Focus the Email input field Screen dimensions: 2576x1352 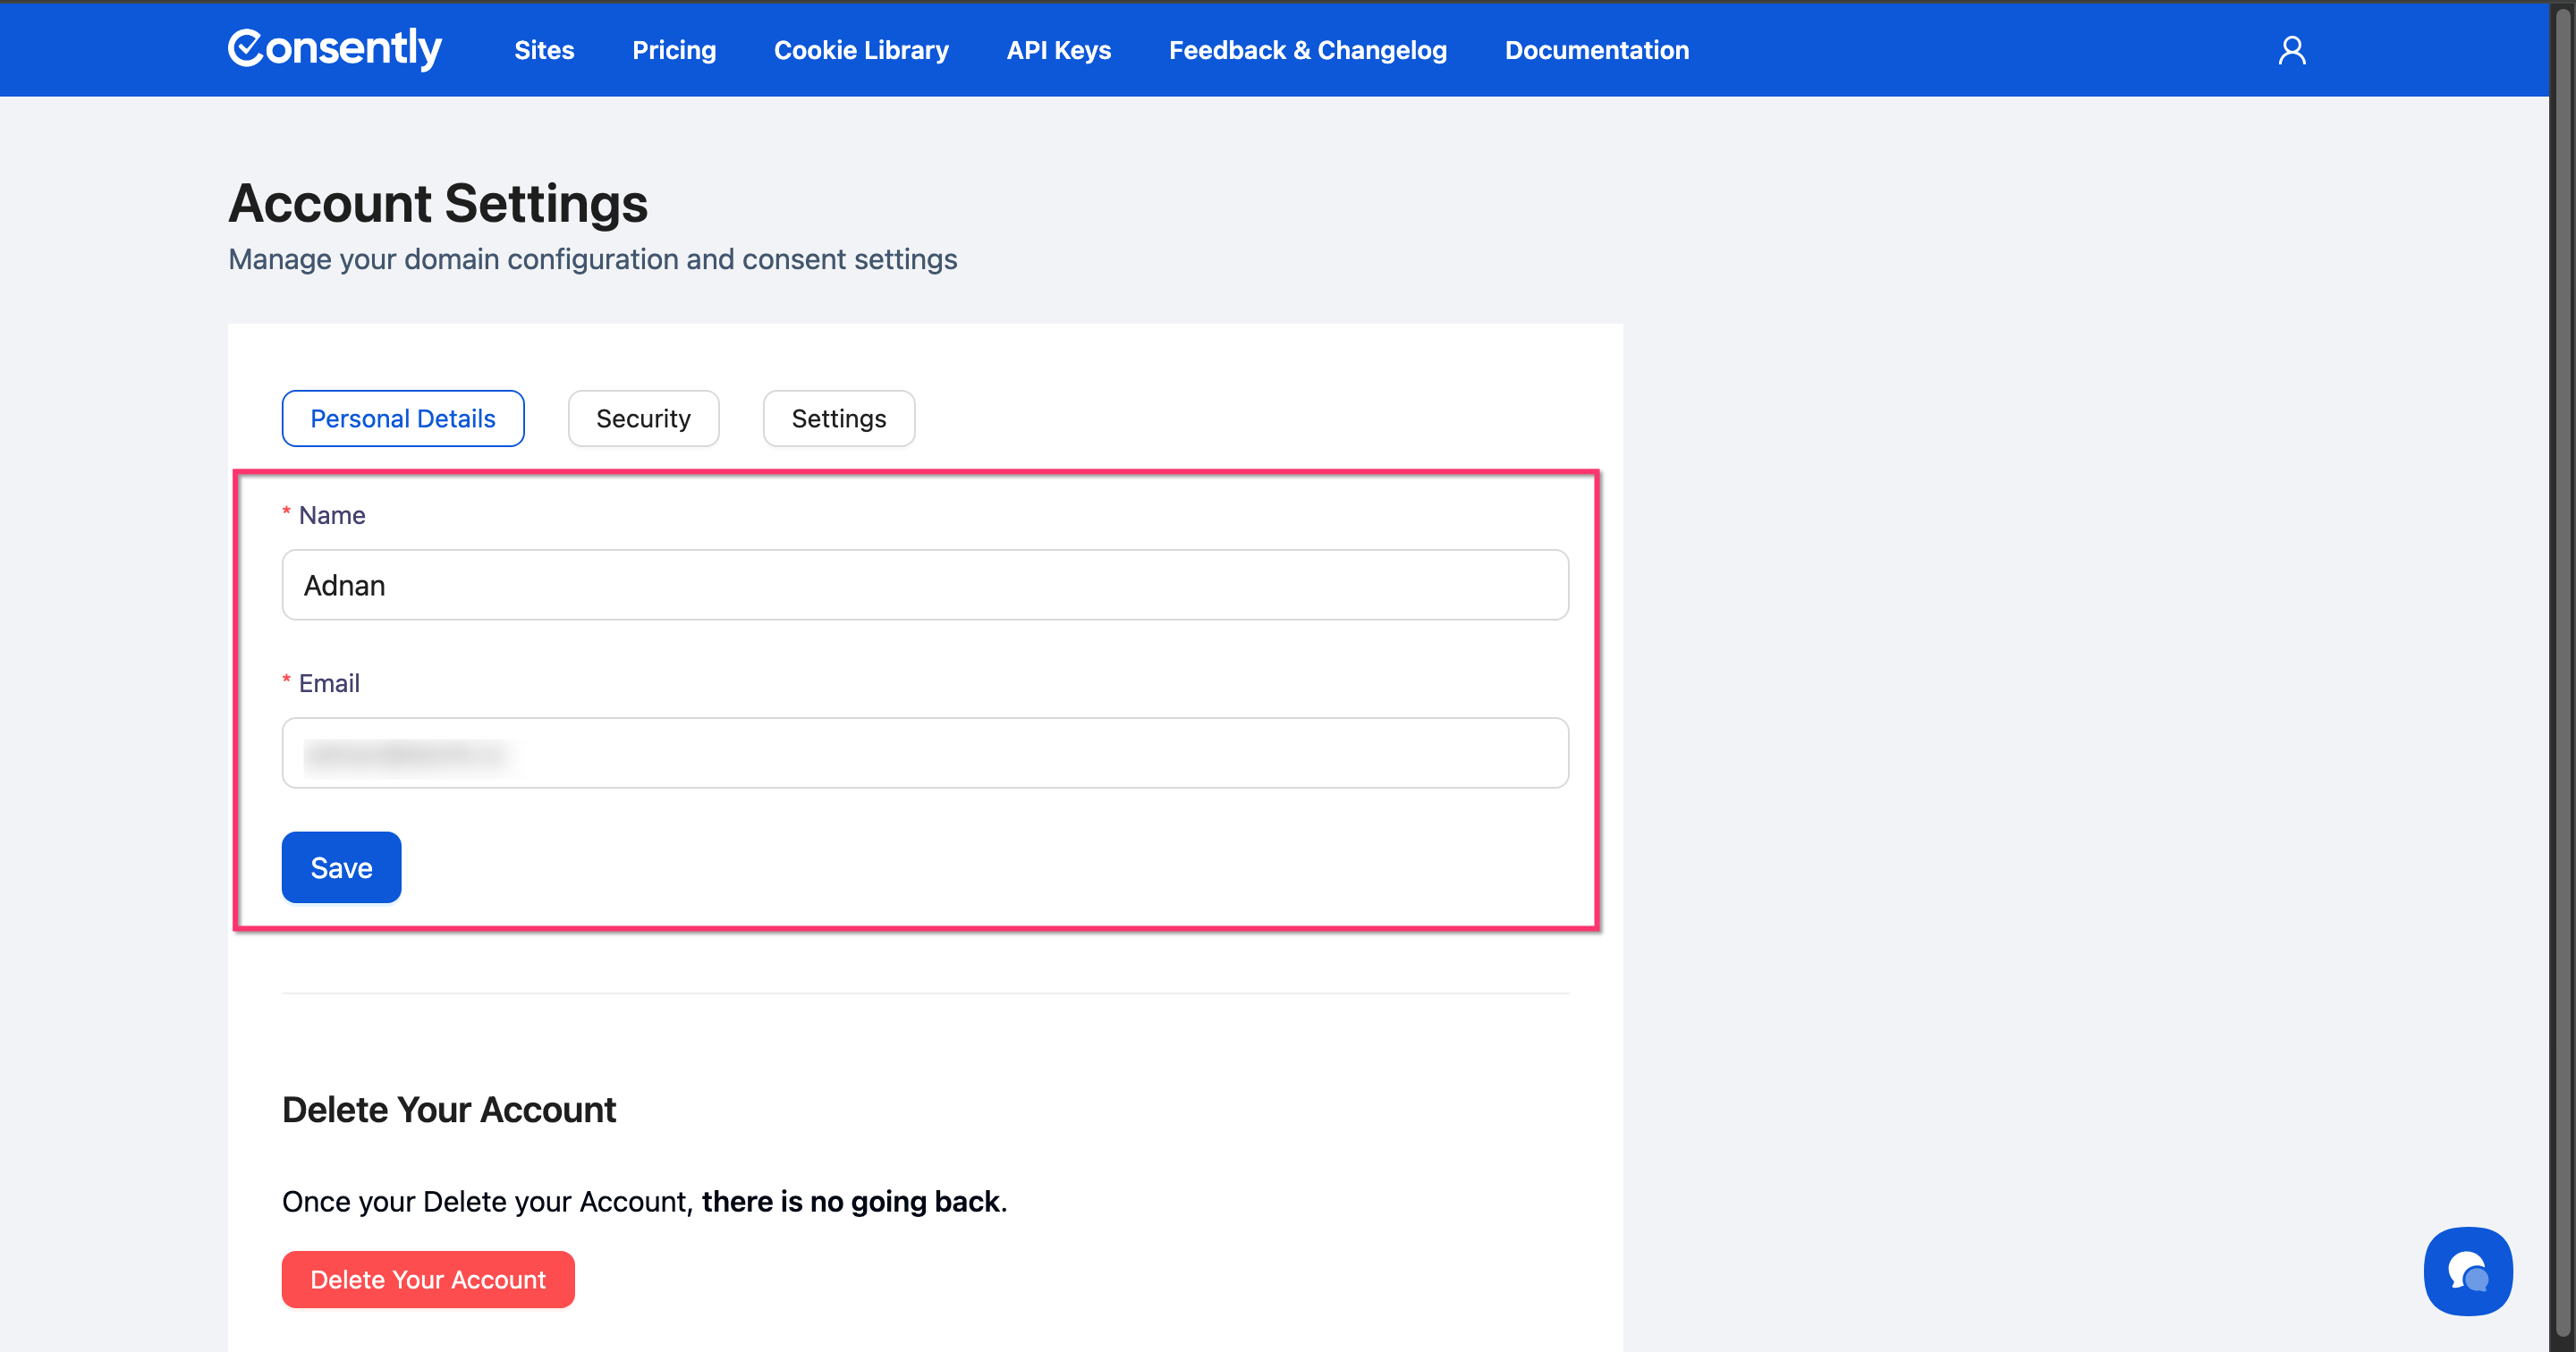click(924, 753)
